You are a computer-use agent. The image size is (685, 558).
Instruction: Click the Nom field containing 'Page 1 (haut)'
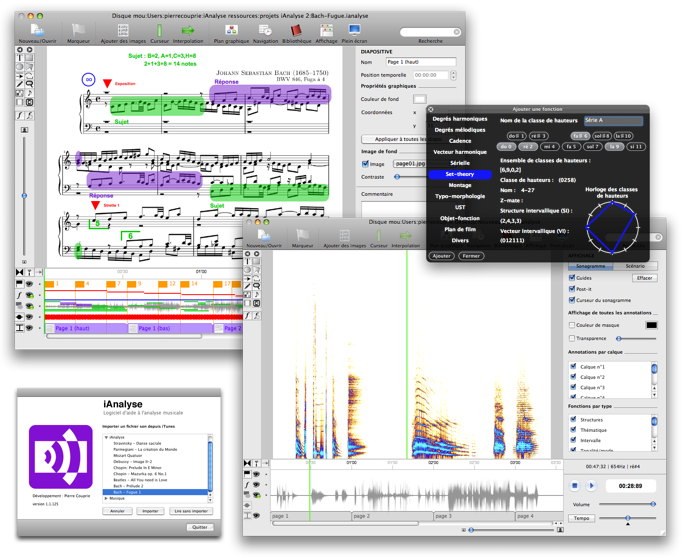[x=421, y=62]
